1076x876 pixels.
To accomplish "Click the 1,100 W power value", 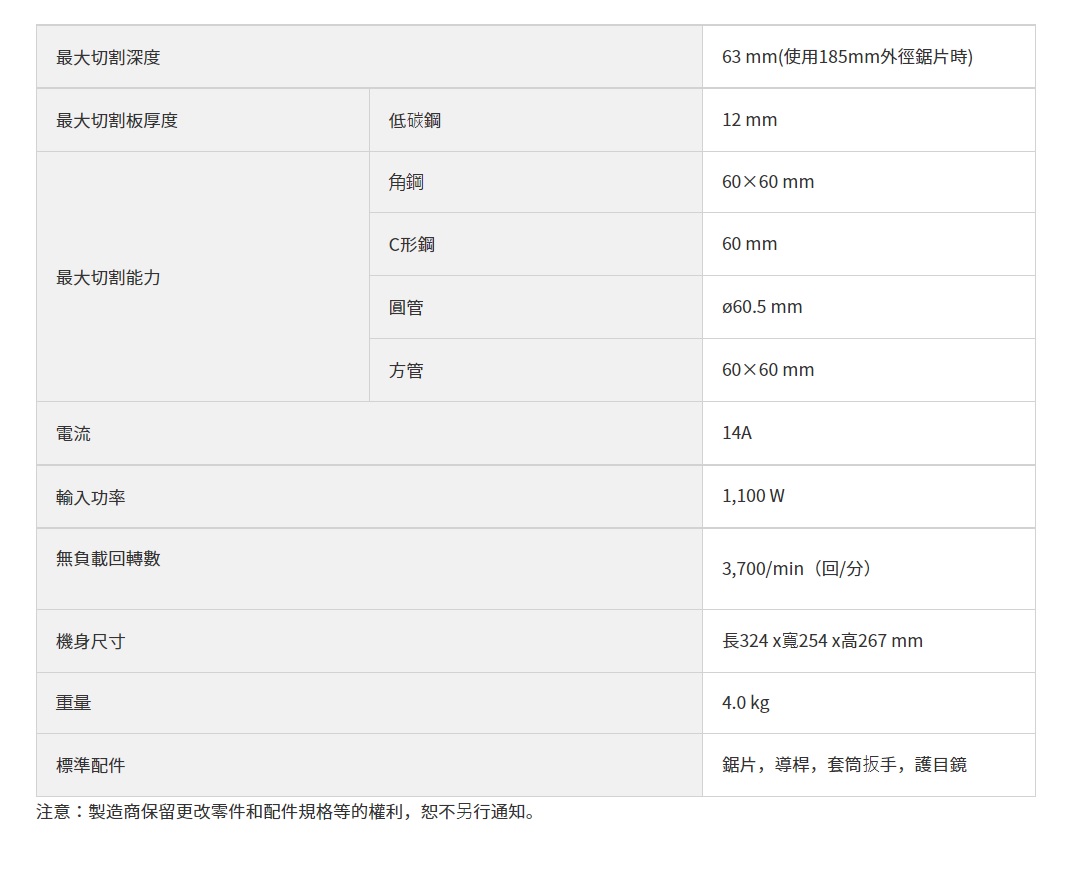I will click(753, 496).
